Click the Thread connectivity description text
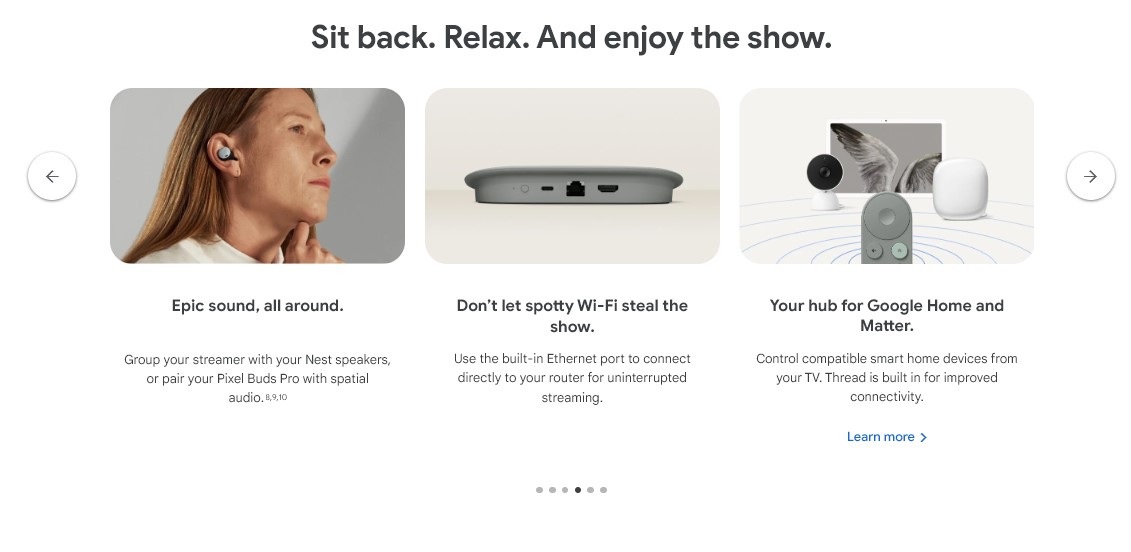Viewport: 1131px width, 552px height. pos(886,377)
